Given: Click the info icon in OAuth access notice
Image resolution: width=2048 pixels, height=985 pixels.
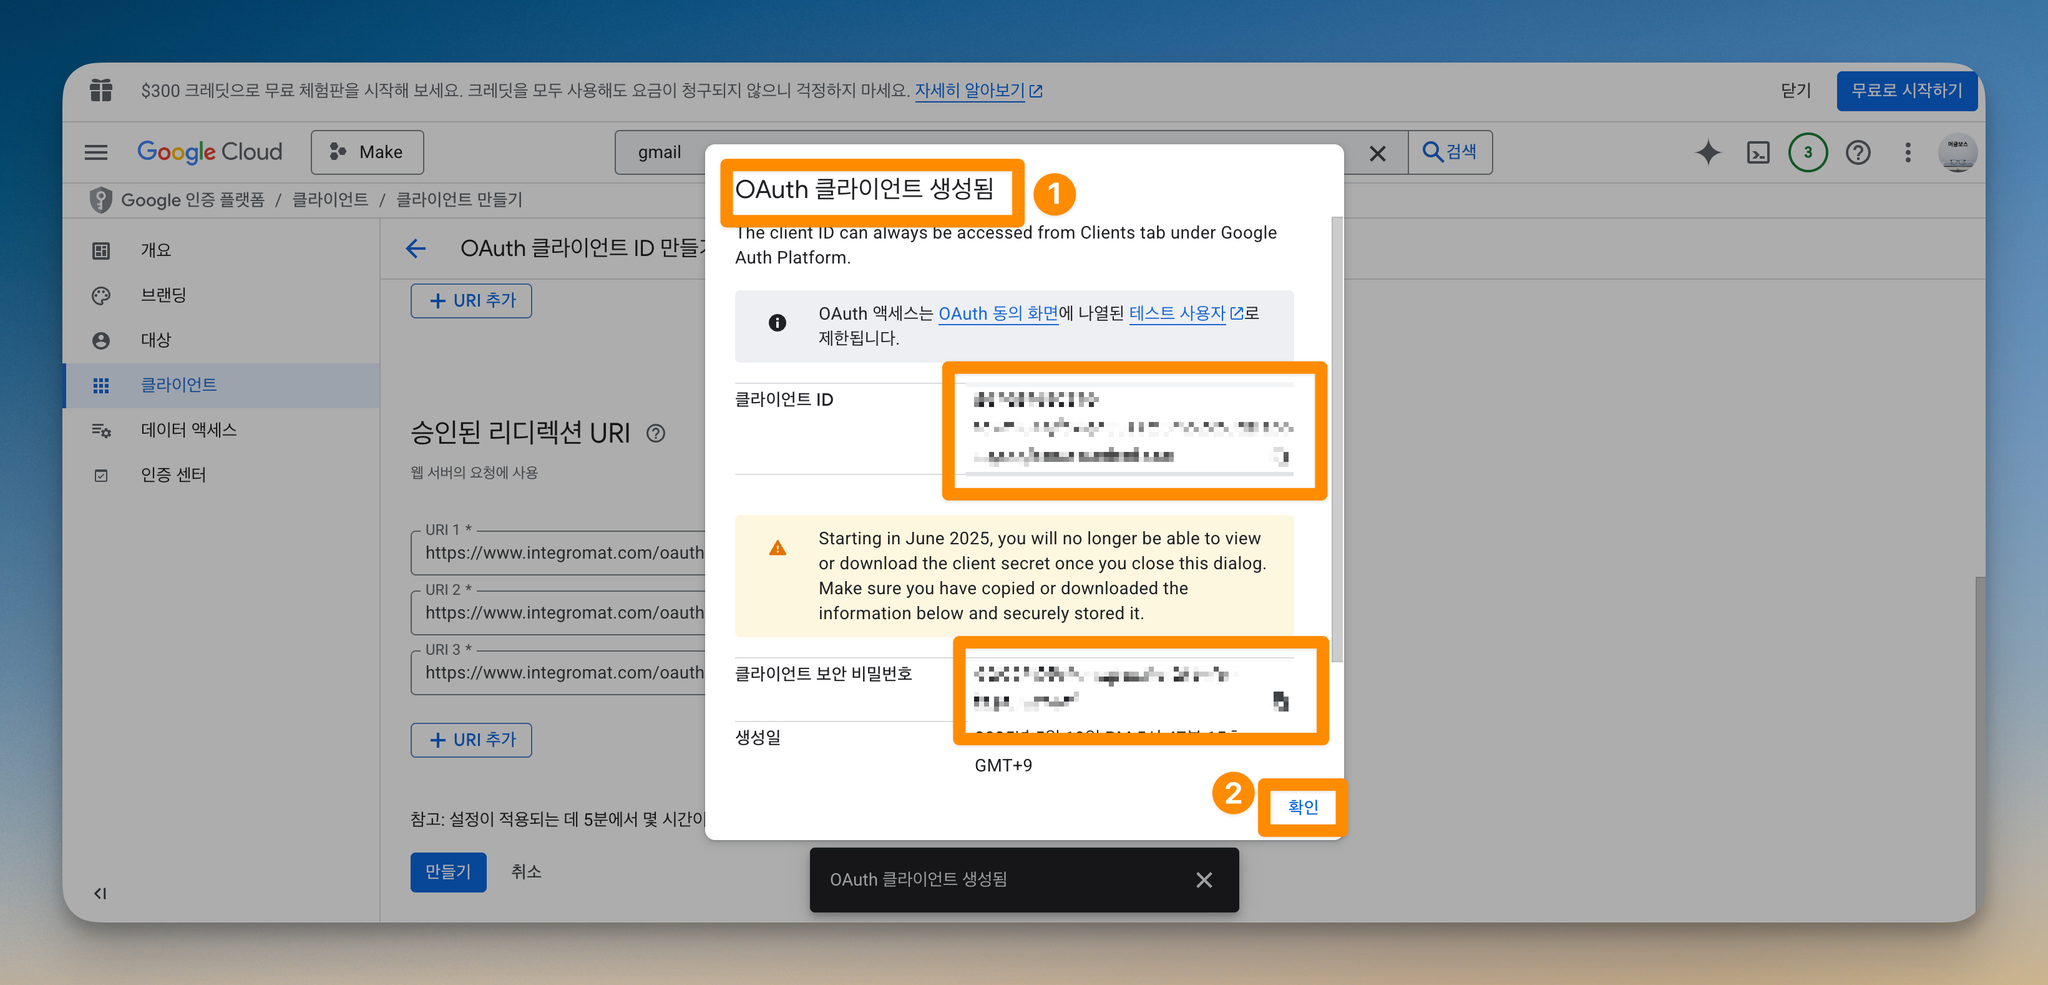Looking at the screenshot, I should [777, 323].
